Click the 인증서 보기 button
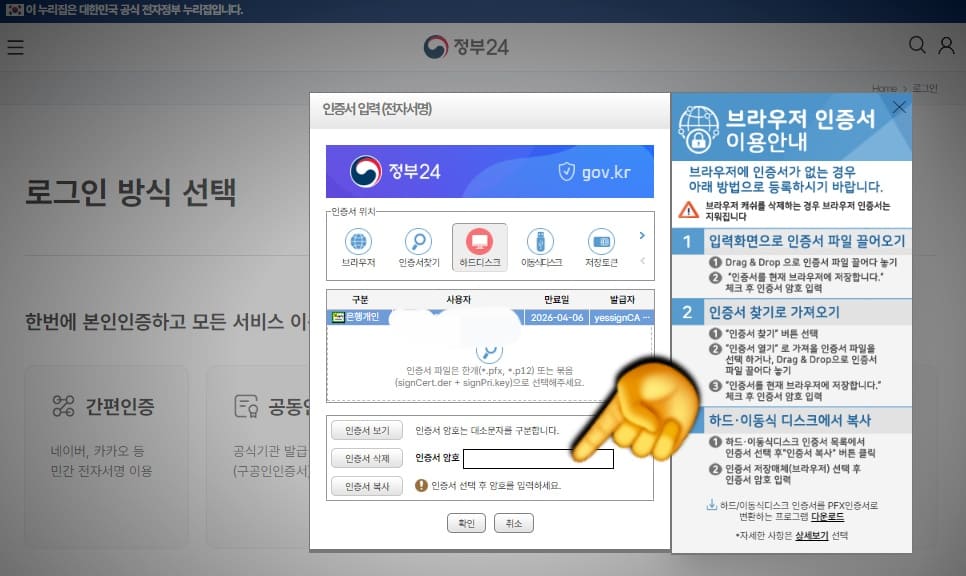This screenshot has width=966, height=576. click(366, 432)
